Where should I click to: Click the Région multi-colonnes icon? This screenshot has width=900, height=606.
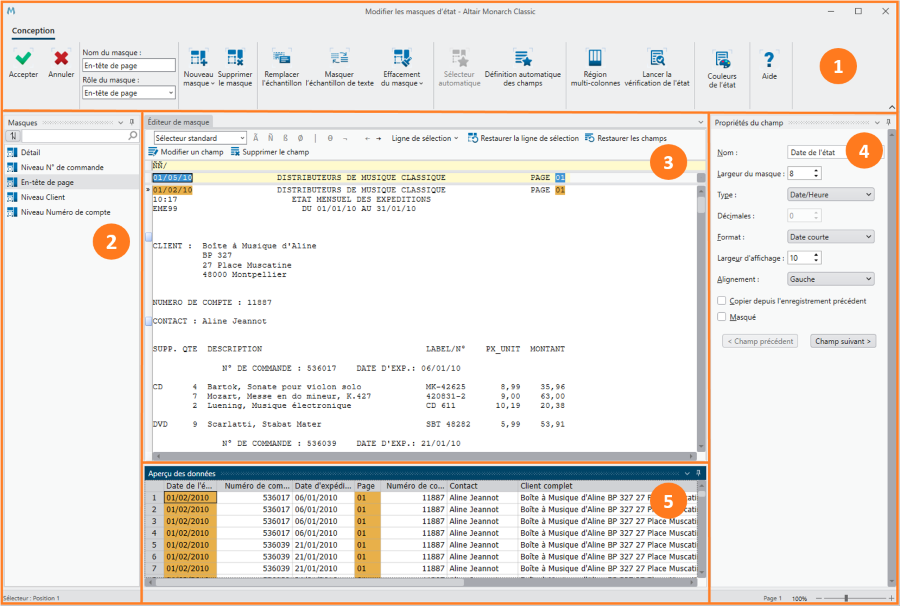coord(596,58)
